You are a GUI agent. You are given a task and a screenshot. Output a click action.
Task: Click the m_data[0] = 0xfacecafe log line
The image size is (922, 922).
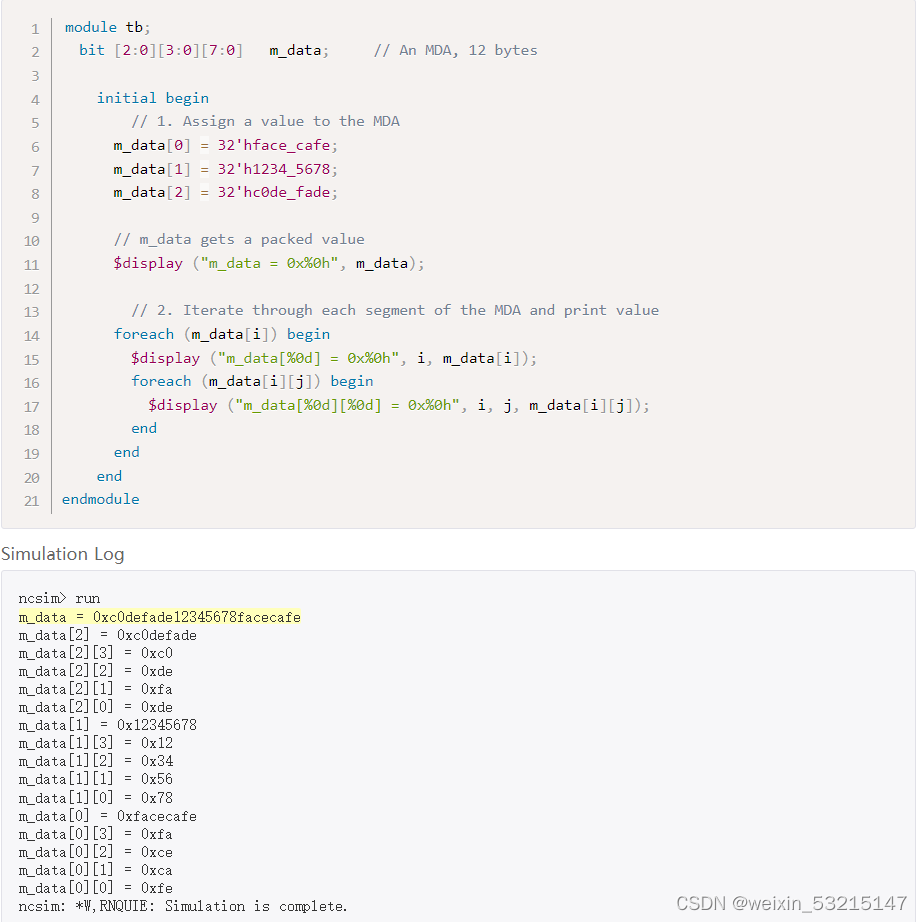coord(107,816)
